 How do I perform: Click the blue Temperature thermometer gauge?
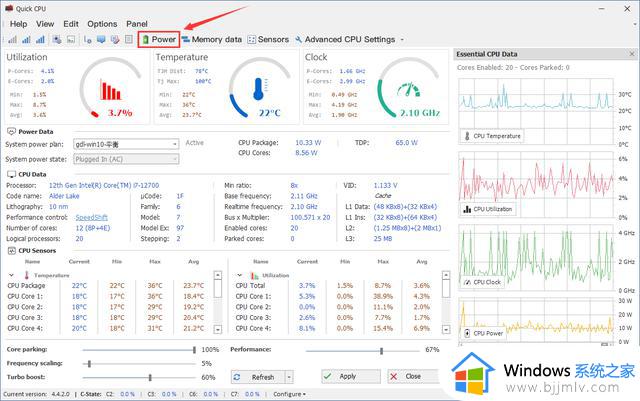coord(259,88)
